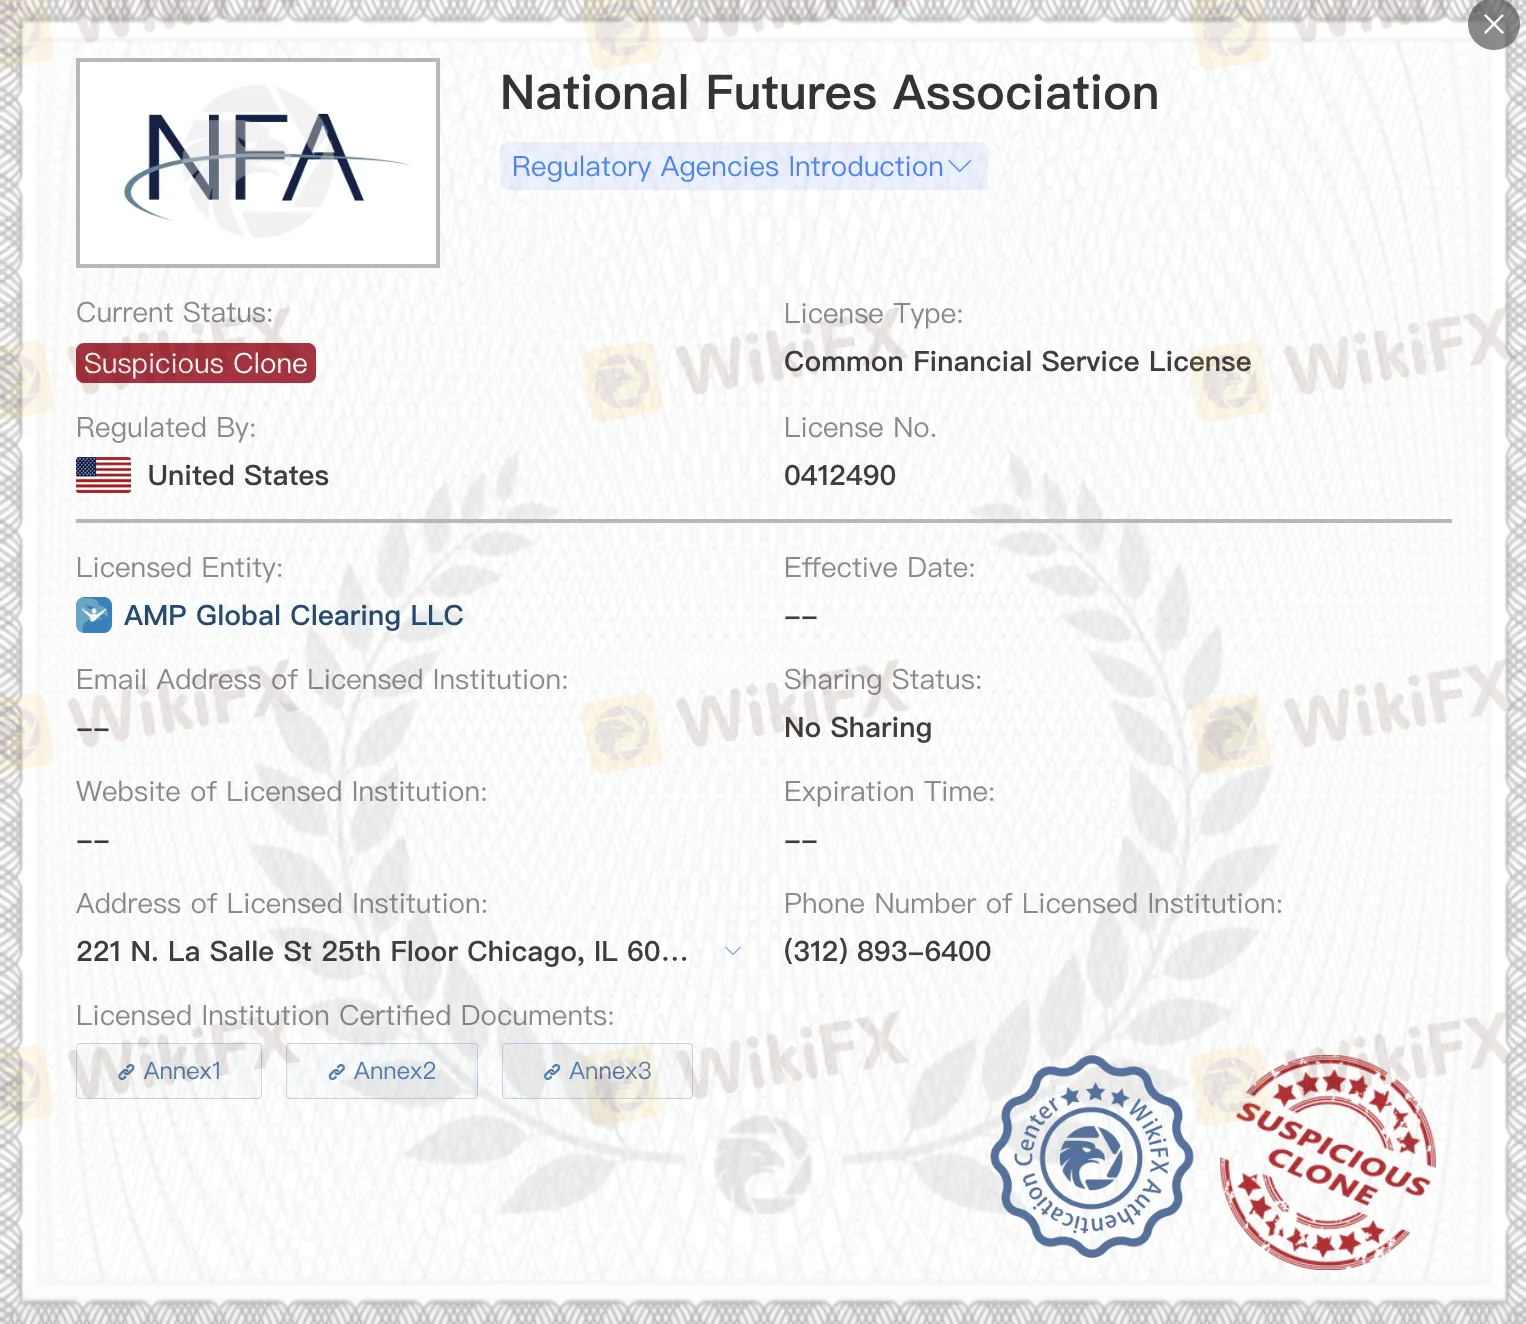Click the Annex3 link icon
Screen dimensions: 1526x1324
point(552,1072)
